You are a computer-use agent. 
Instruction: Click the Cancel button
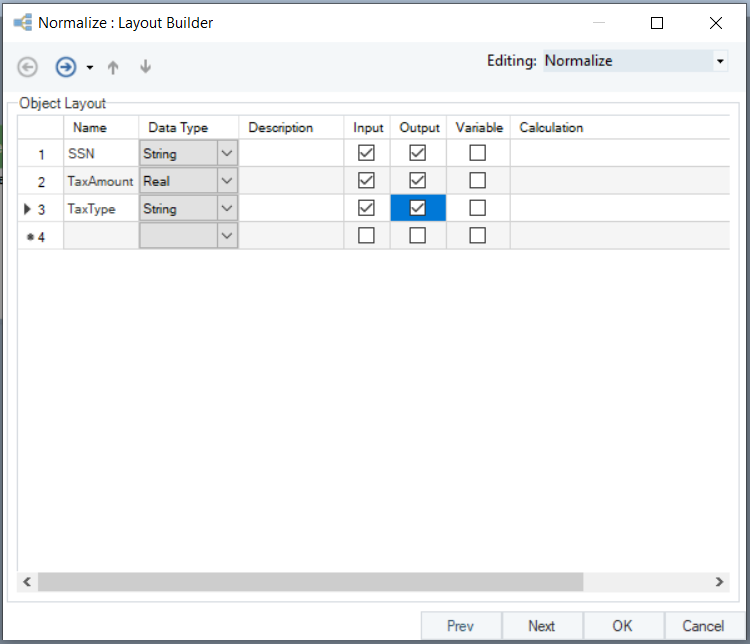703,626
